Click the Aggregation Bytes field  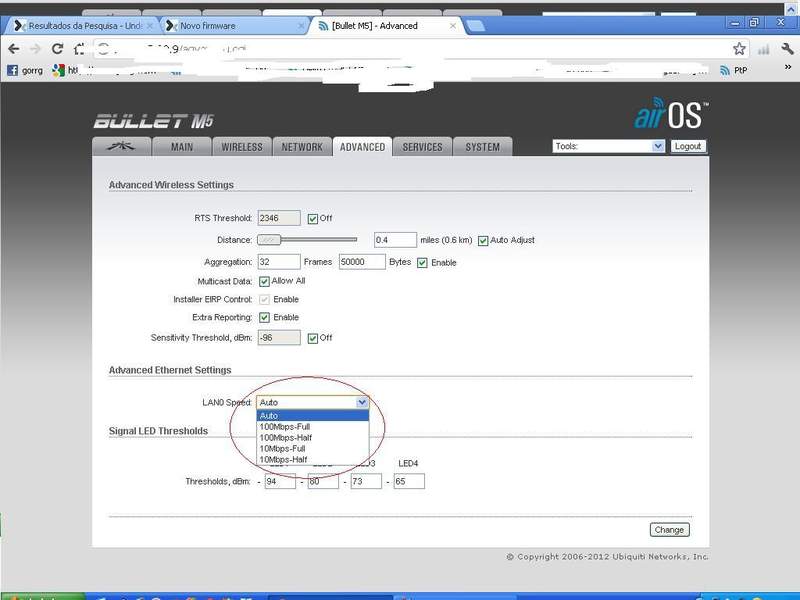click(x=362, y=262)
